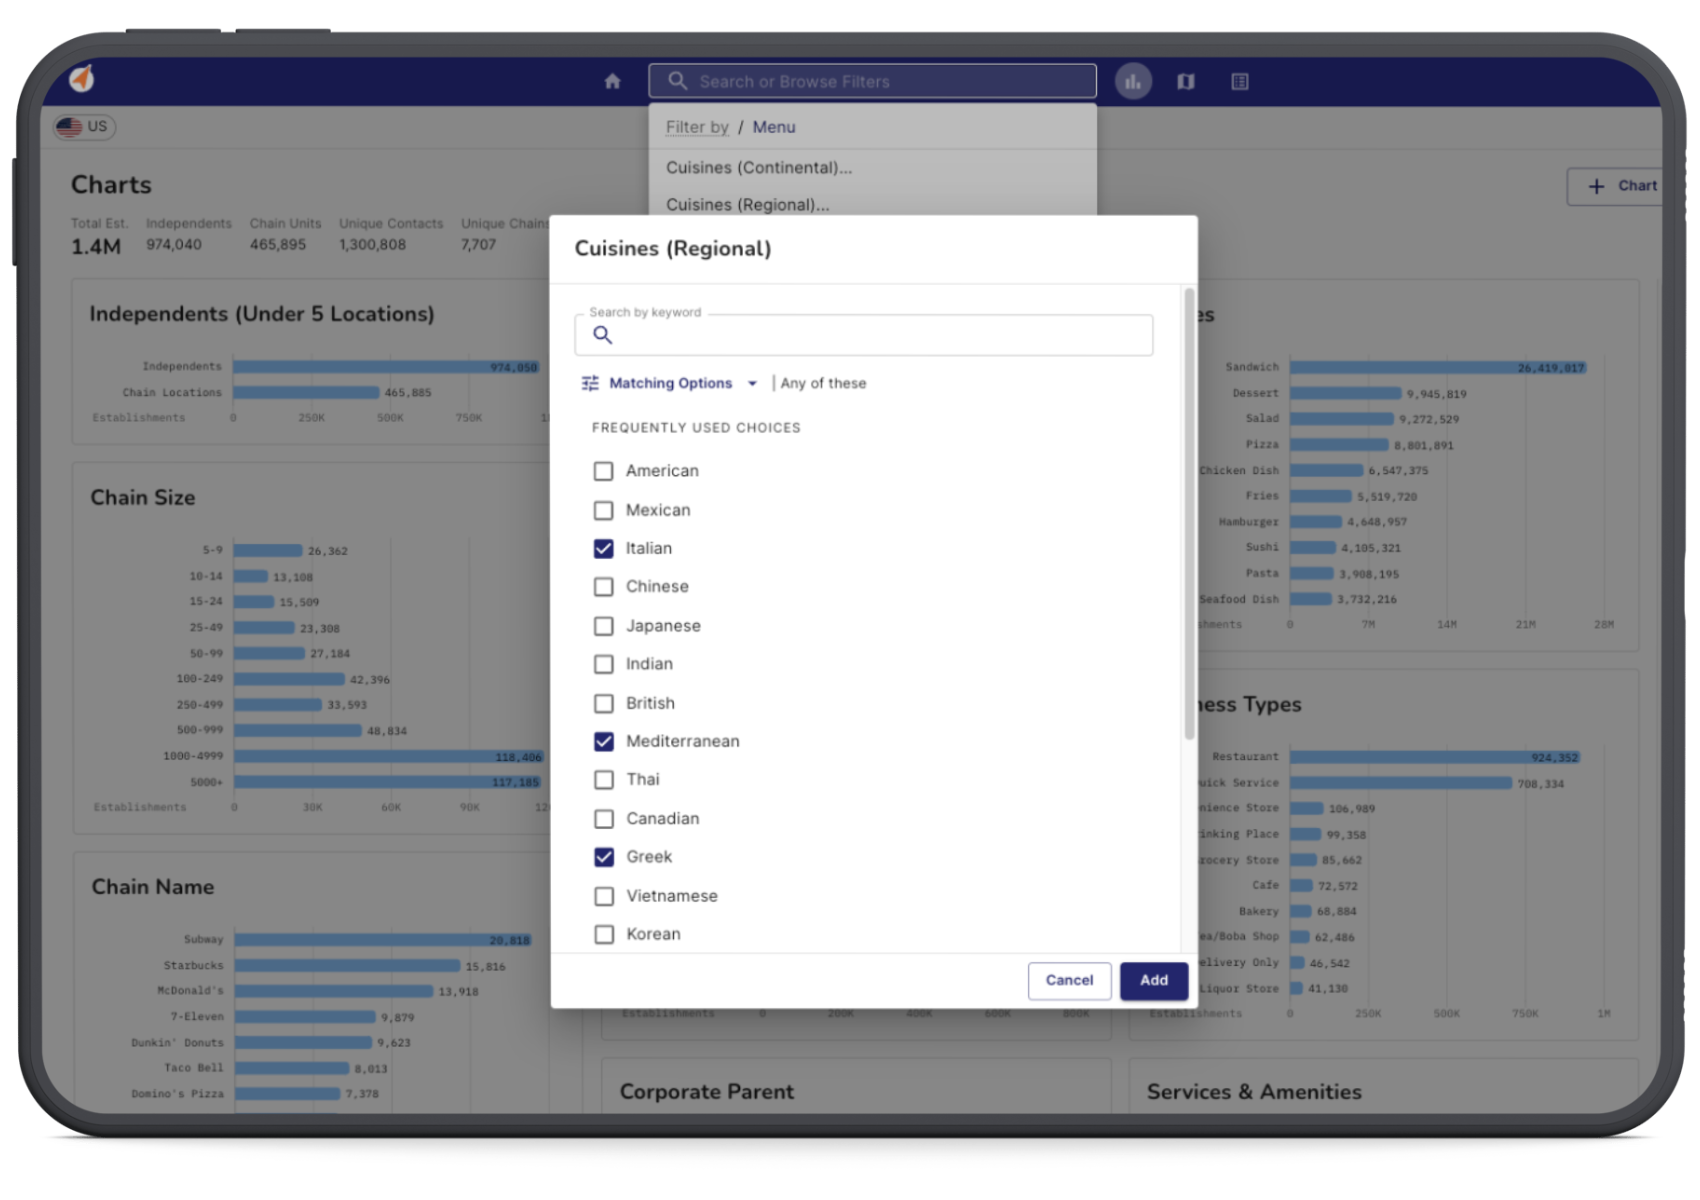The height and width of the screenshot is (1200, 1700).
Task: Uncheck the Italian cuisine checkbox
Action: [x=603, y=548]
